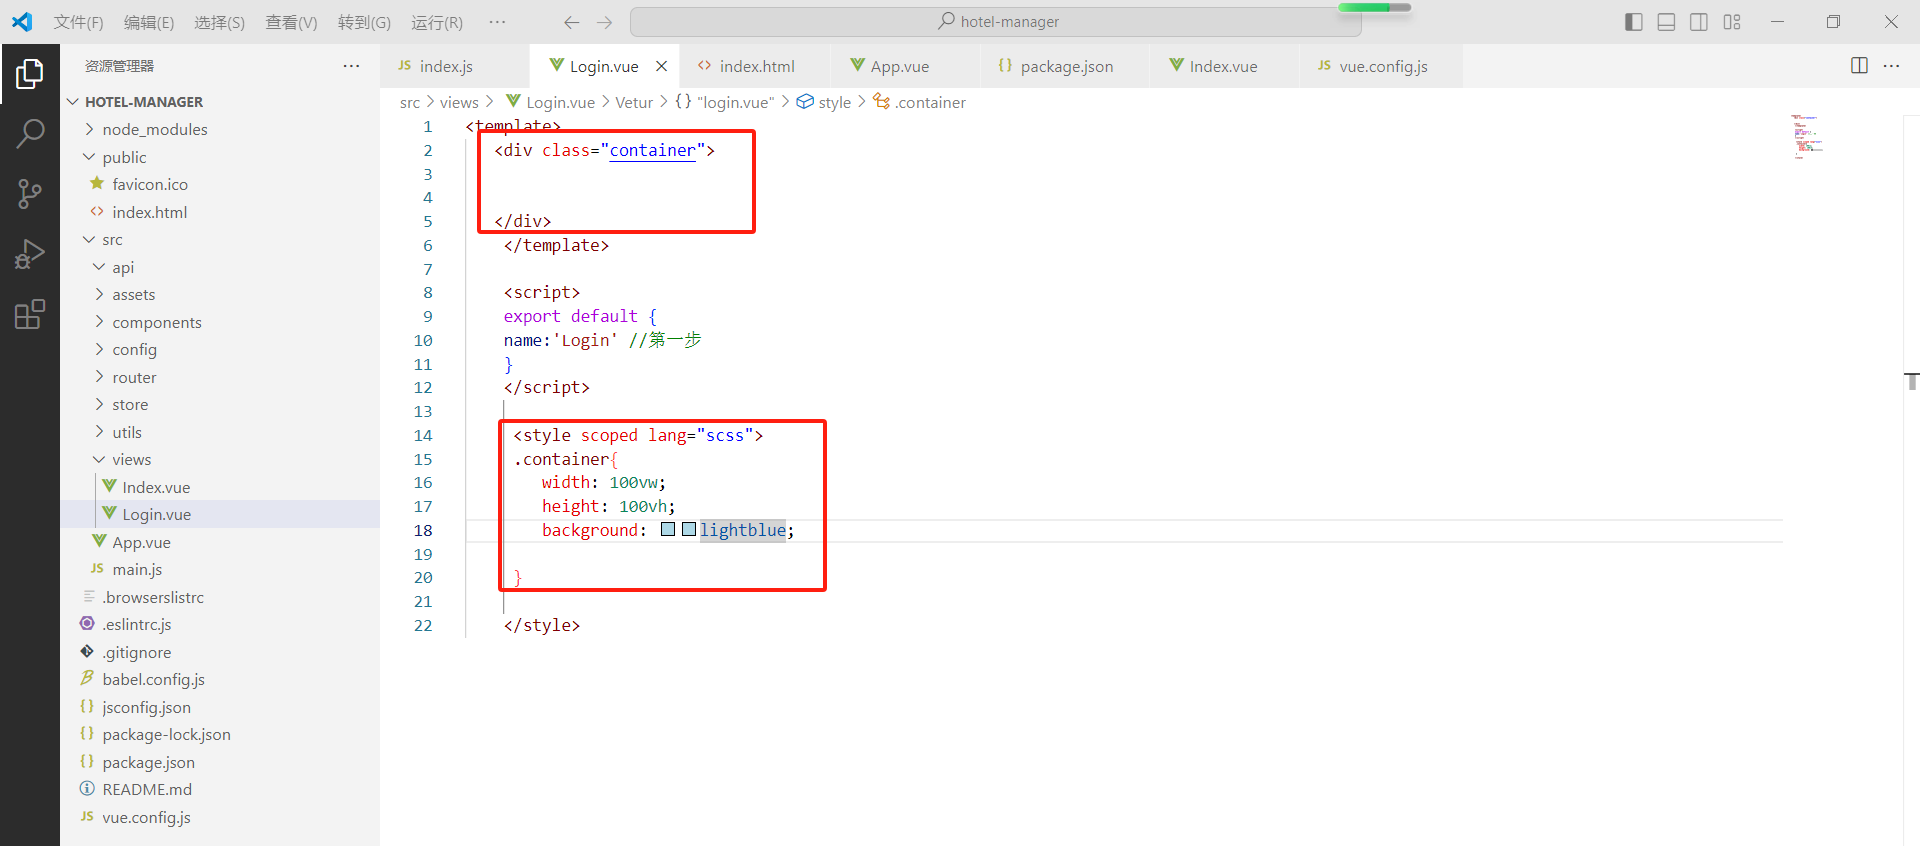Viewport: 1920px width, 846px height.
Task: Click the style breadcrumb segment
Action: tap(824, 102)
